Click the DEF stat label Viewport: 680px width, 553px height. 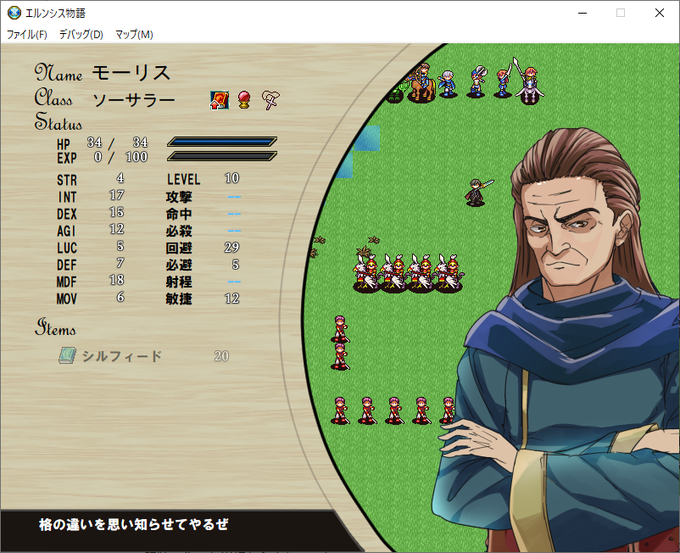(x=66, y=265)
